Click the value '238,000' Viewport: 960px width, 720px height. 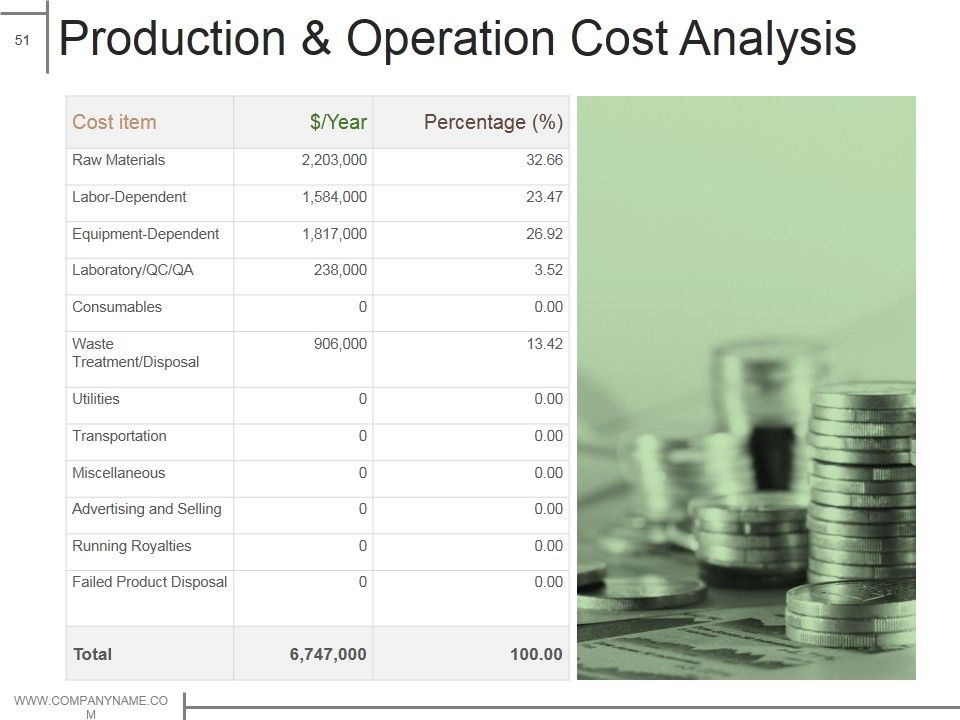click(x=340, y=270)
